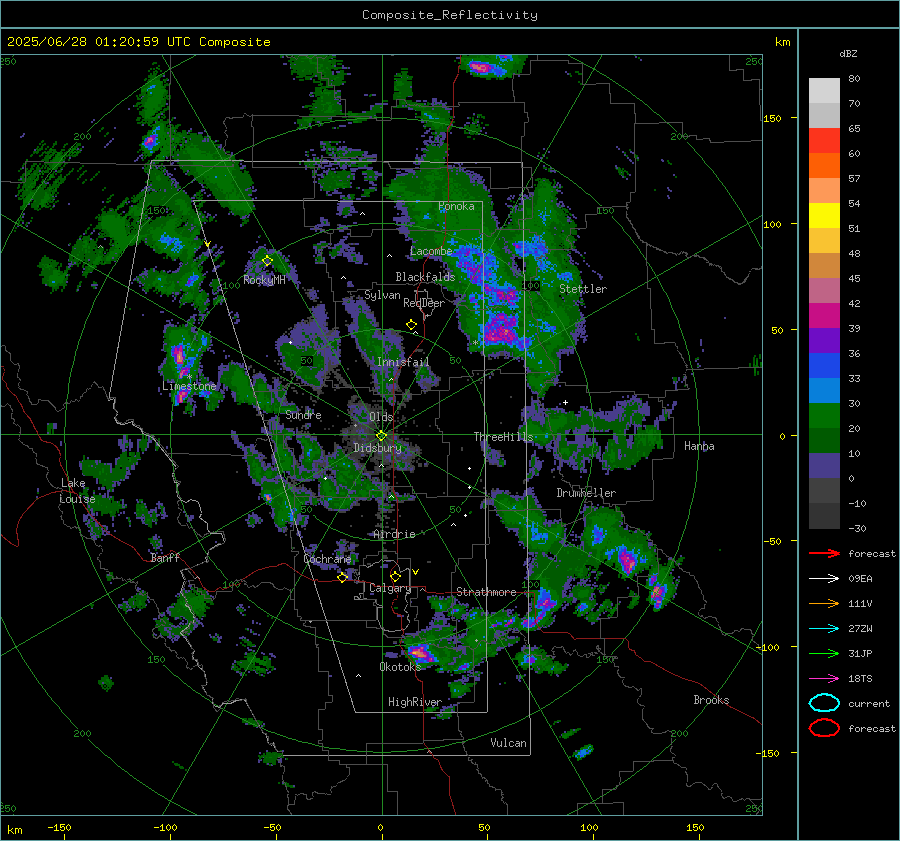Select the Vulcan label
Viewport: 900px width, 841px height.
508,743
